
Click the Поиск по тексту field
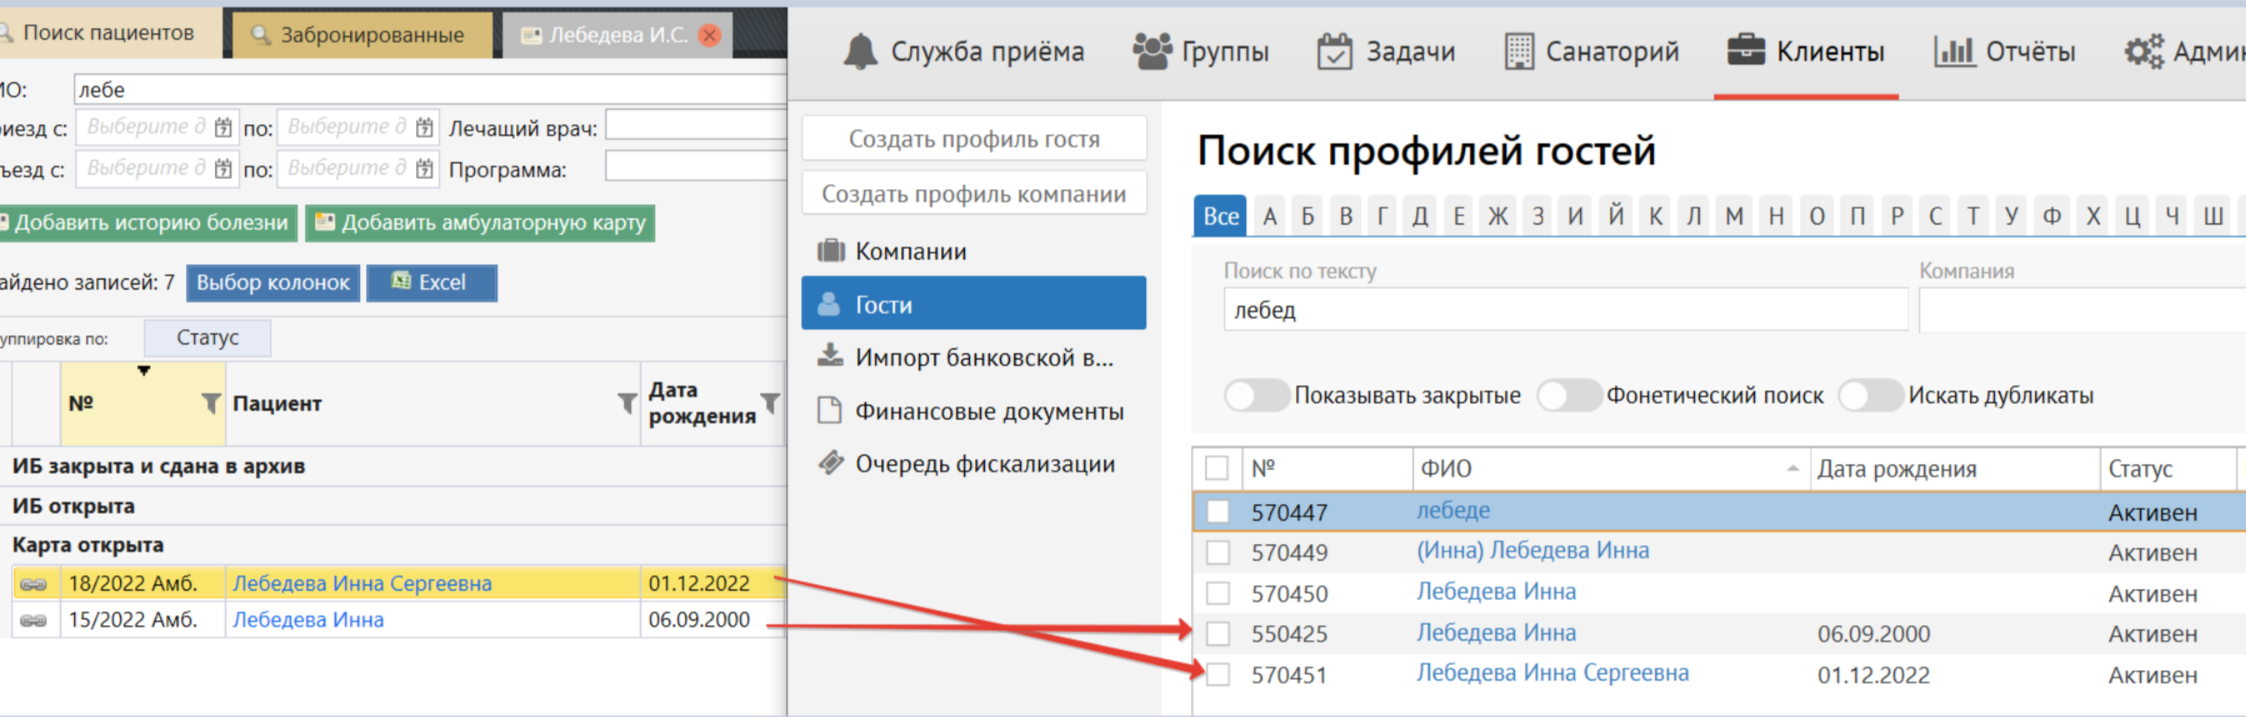coord(1564,310)
